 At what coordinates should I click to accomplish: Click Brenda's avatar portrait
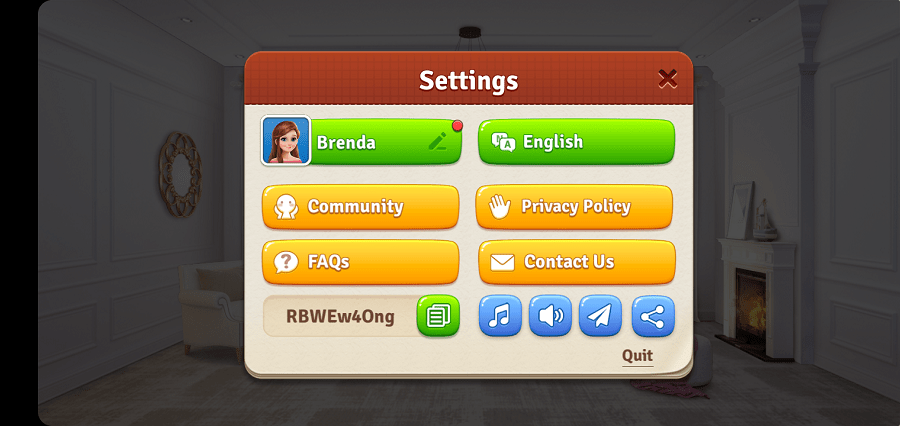pyautogui.click(x=286, y=141)
